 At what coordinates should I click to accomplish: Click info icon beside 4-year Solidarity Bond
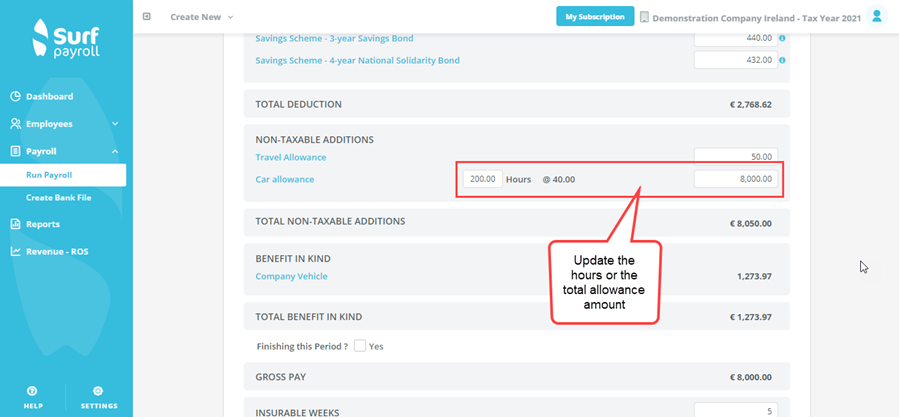(x=781, y=60)
